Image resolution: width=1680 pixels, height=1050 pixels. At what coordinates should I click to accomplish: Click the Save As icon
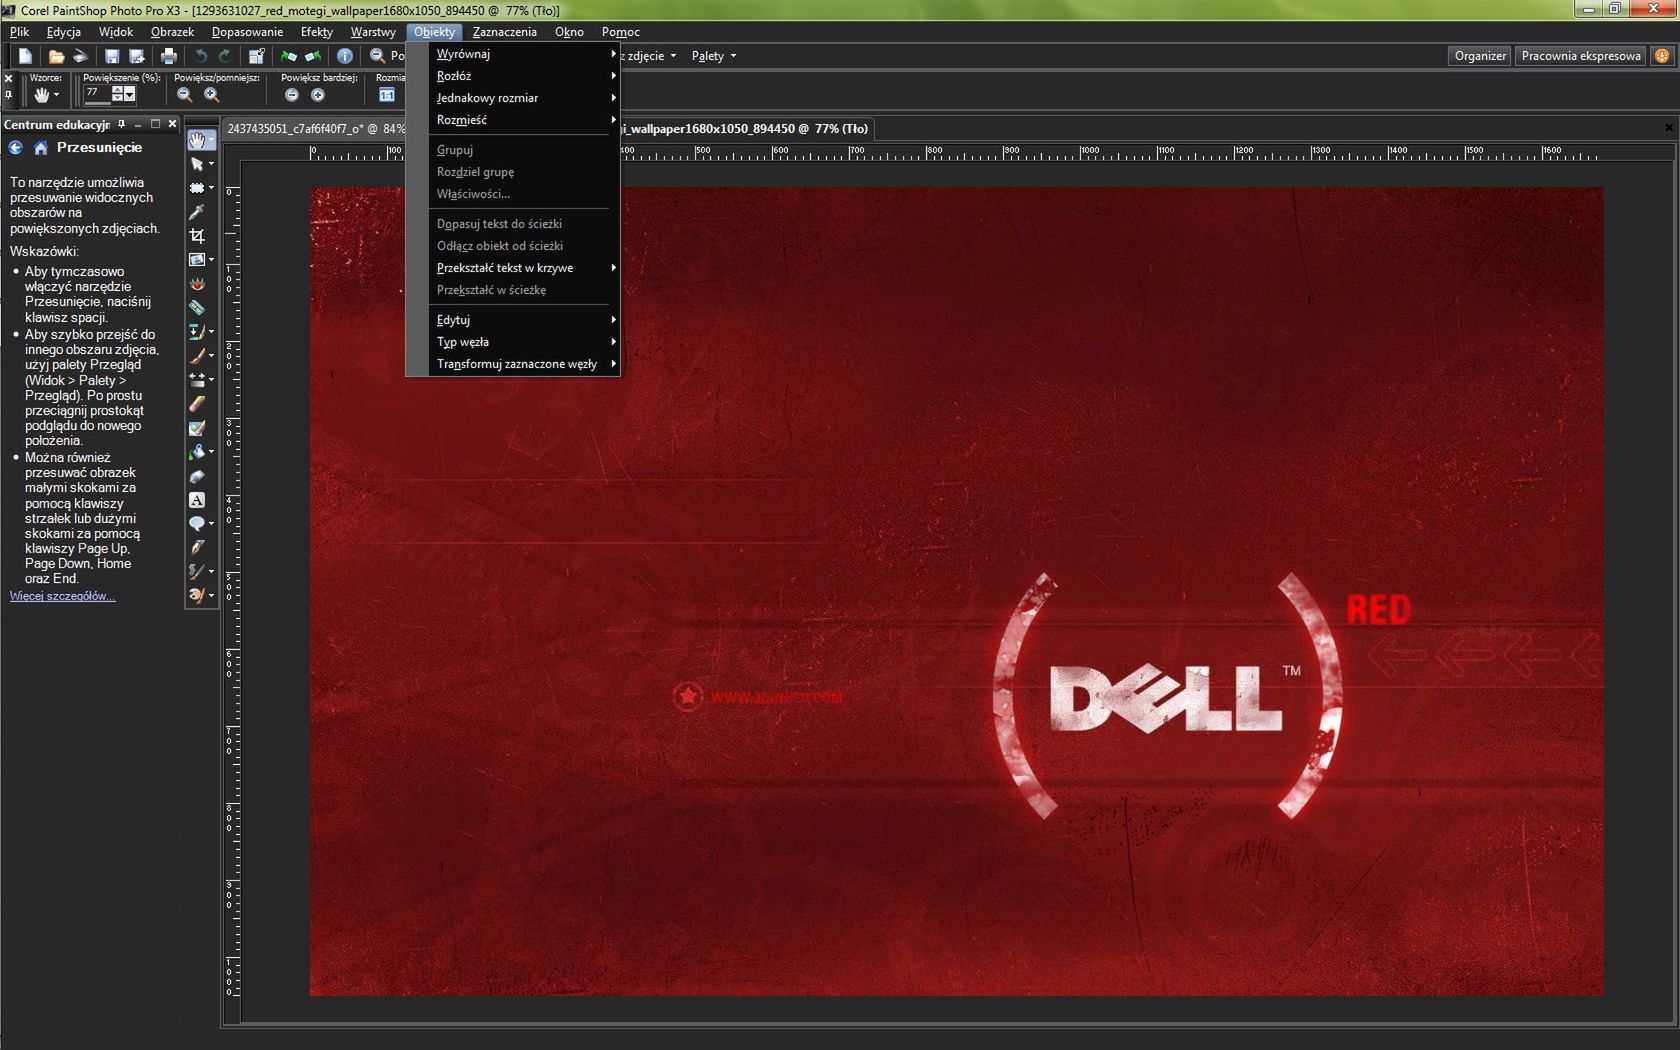pos(137,56)
